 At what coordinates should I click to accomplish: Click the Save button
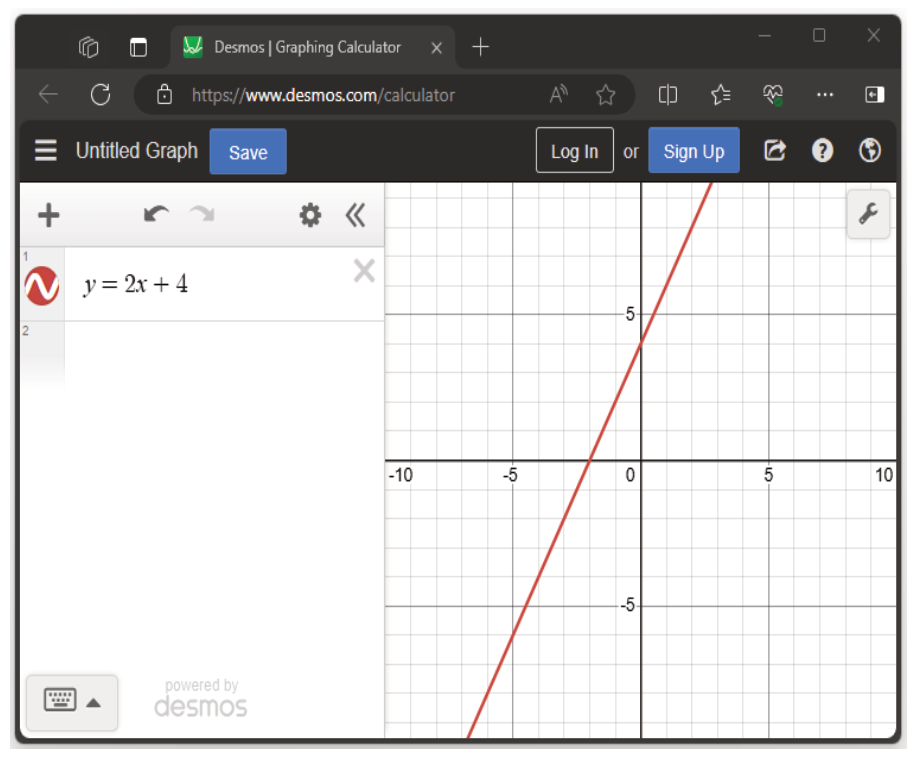click(248, 152)
